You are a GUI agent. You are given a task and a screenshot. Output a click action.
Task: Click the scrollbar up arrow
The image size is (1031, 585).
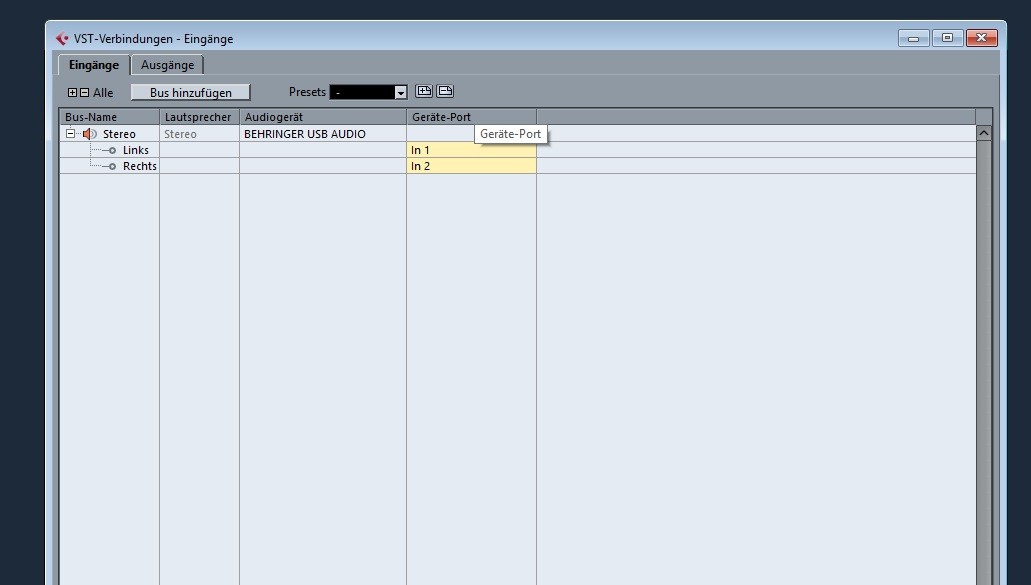984,133
